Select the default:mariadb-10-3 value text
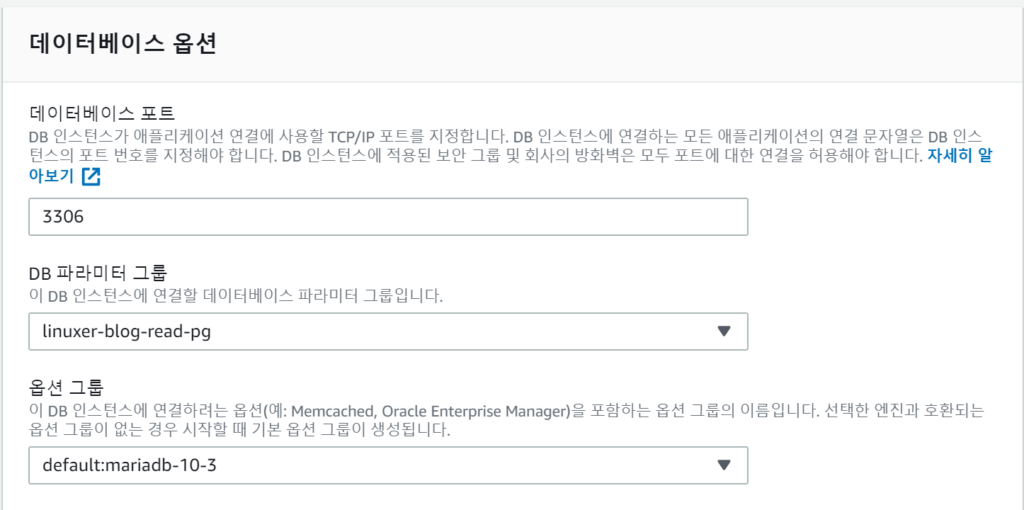Screen dimensions: 1024x510 [128, 465]
